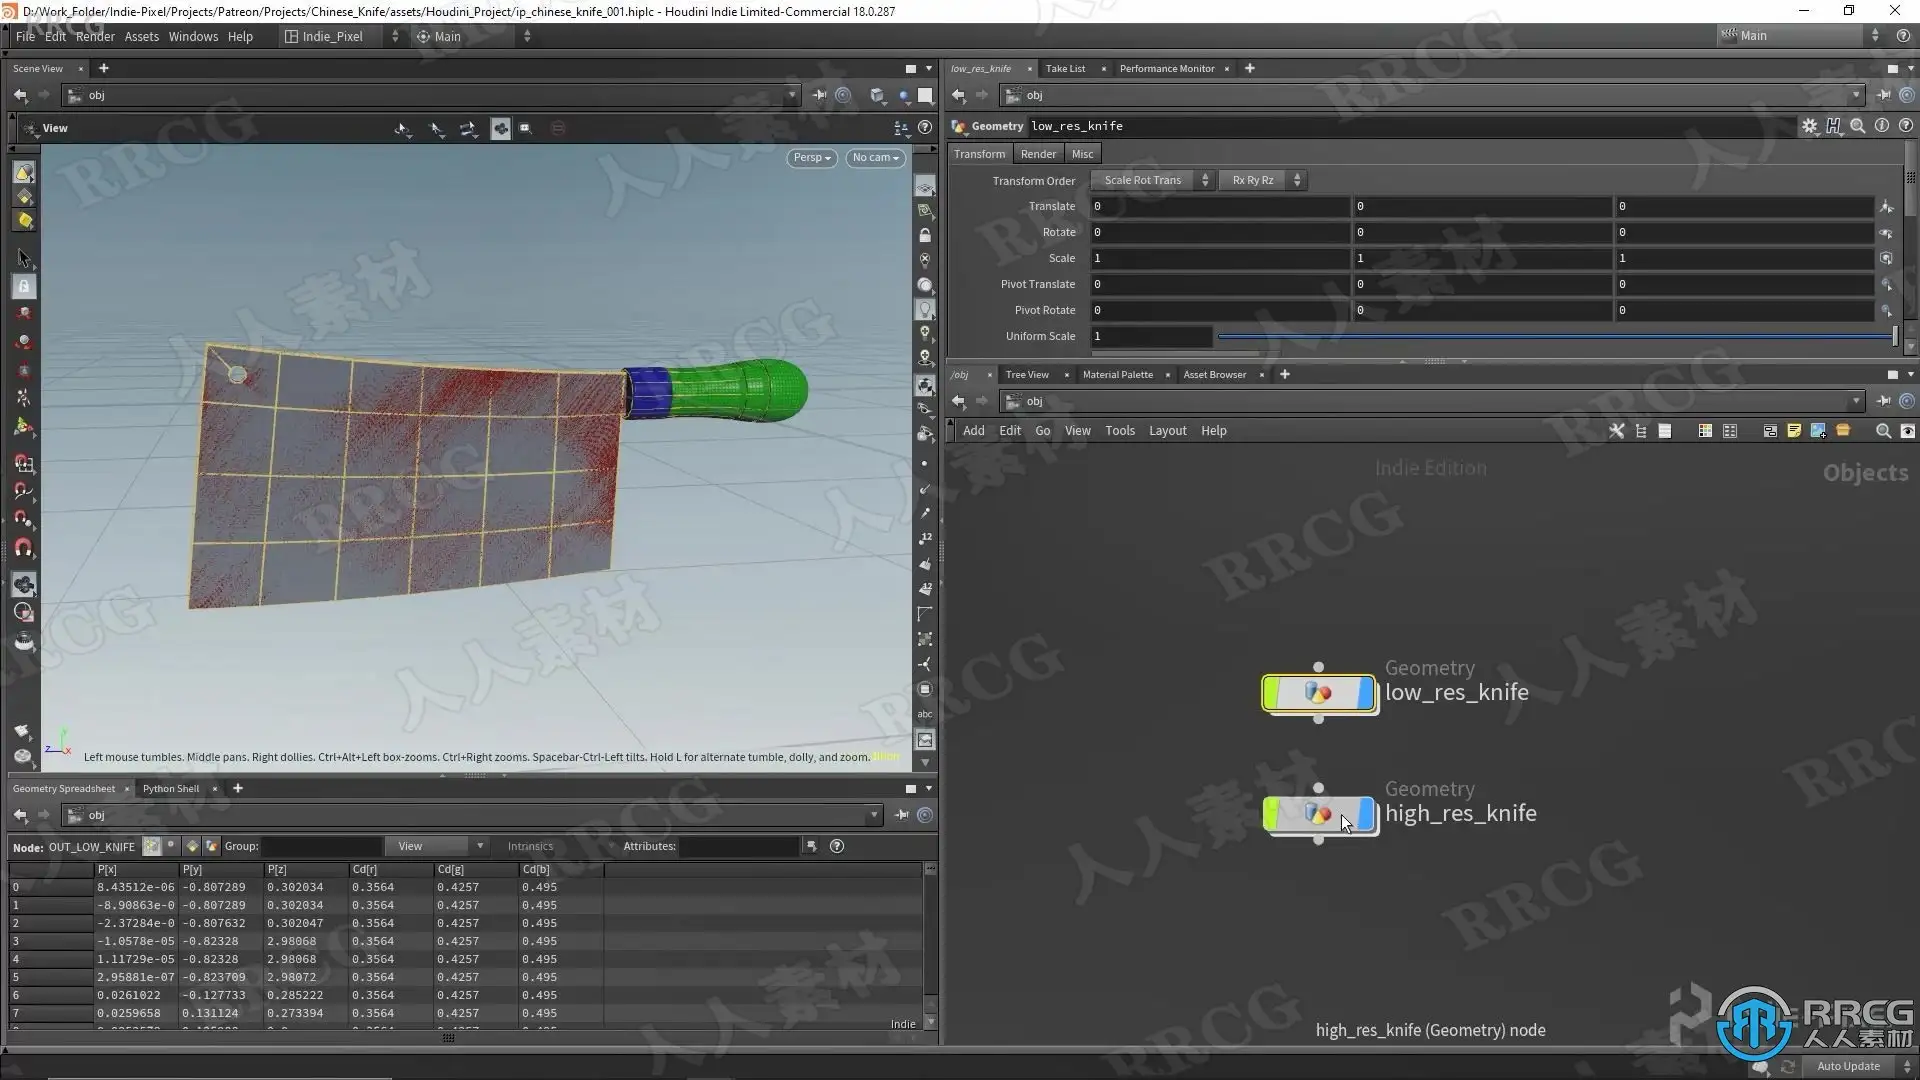Viewport: 1920px width, 1080px height.
Task: Click the background image icon in network toolbar
Action: point(1818,431)
